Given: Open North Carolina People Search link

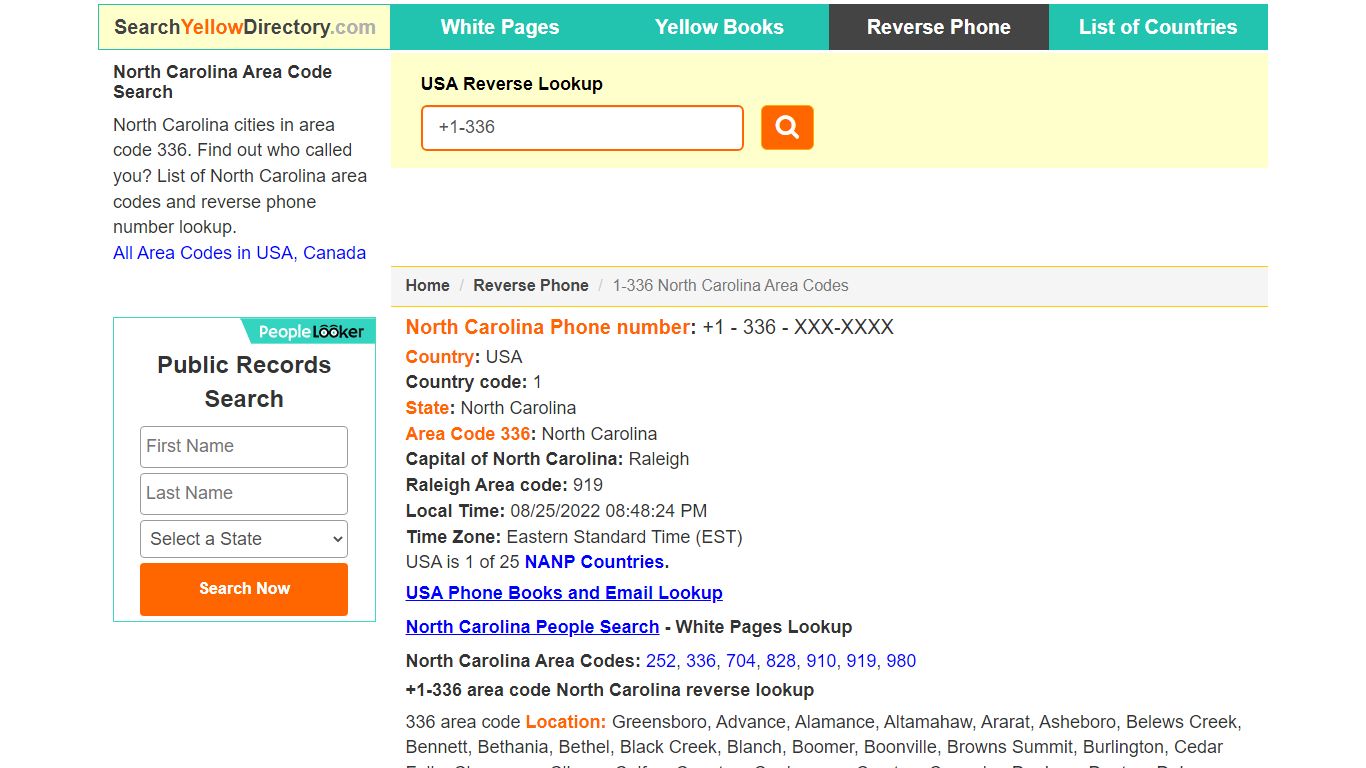Looking at the screenshot, I should click(532, 627).
